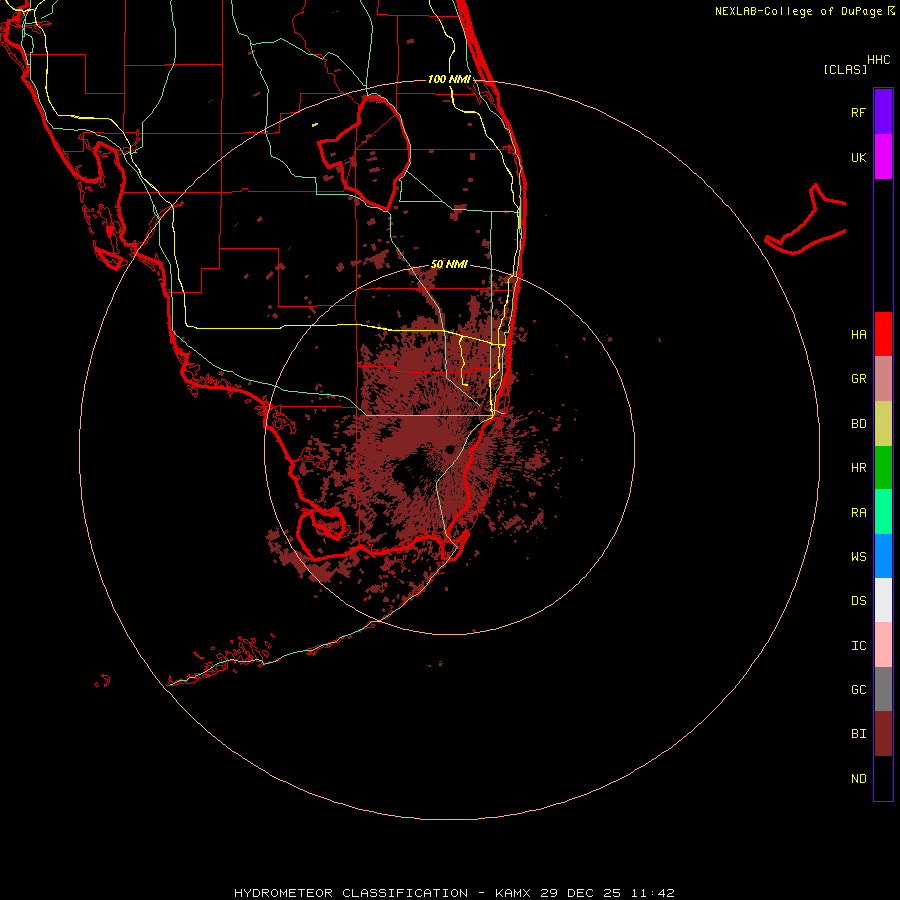Click the "HA" legend label
The image size is (900, 900).
(x=858, y=334)
